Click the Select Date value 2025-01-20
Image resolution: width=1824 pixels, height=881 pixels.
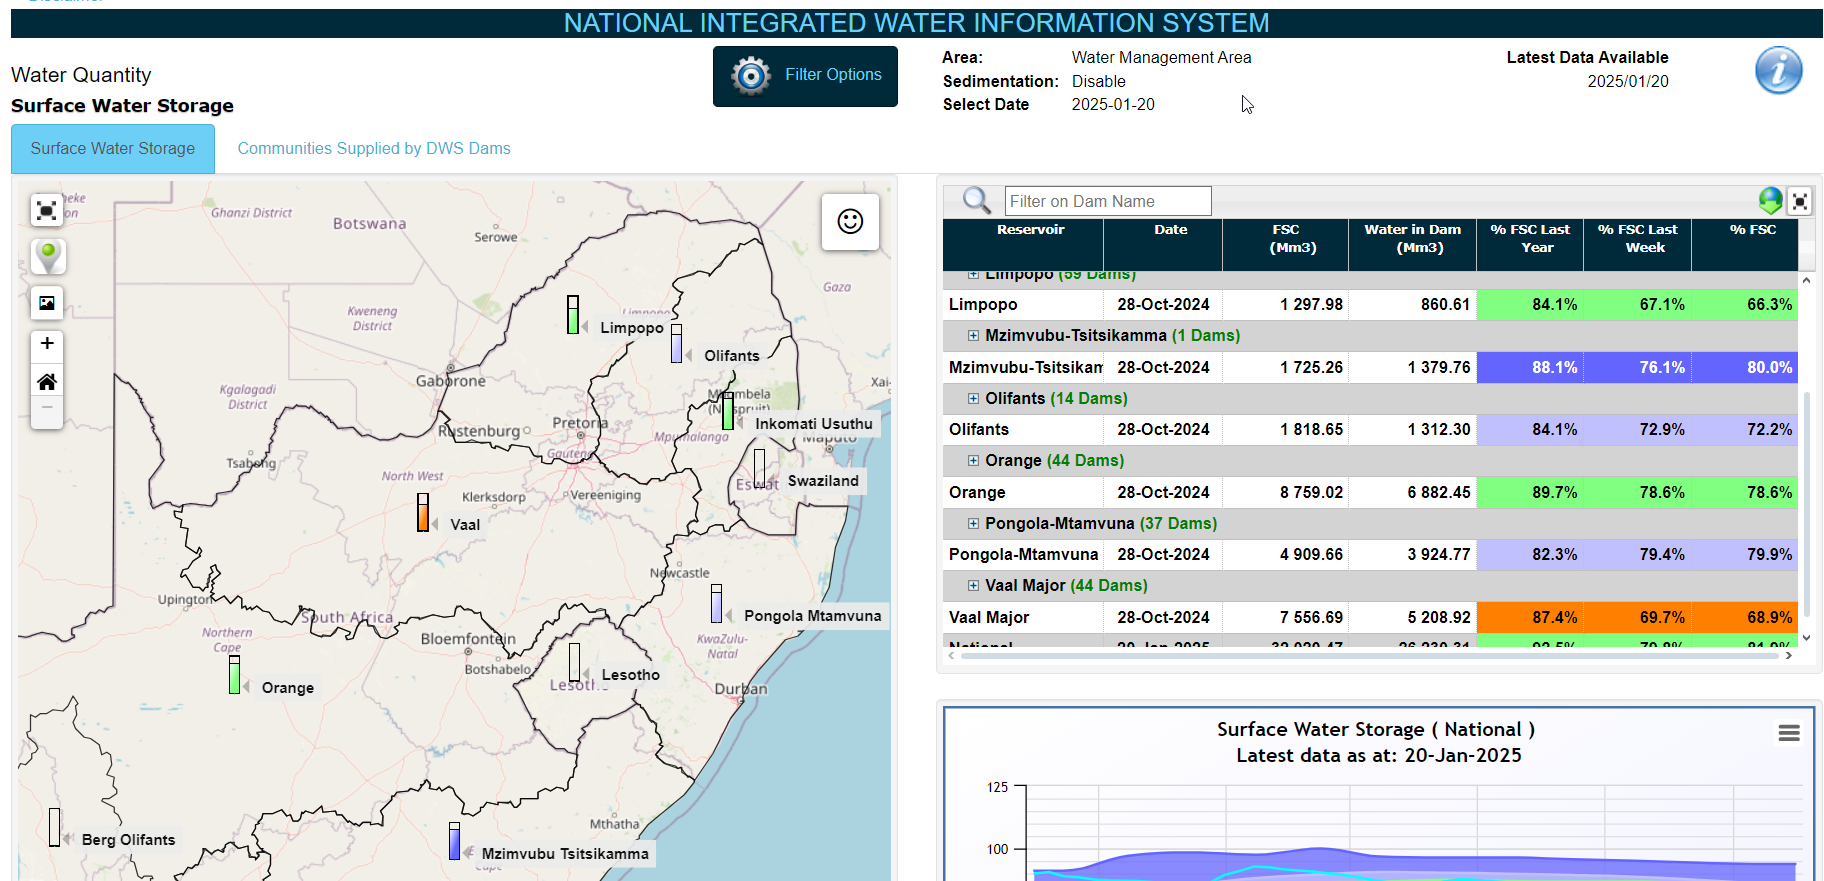pos(1113,105)
